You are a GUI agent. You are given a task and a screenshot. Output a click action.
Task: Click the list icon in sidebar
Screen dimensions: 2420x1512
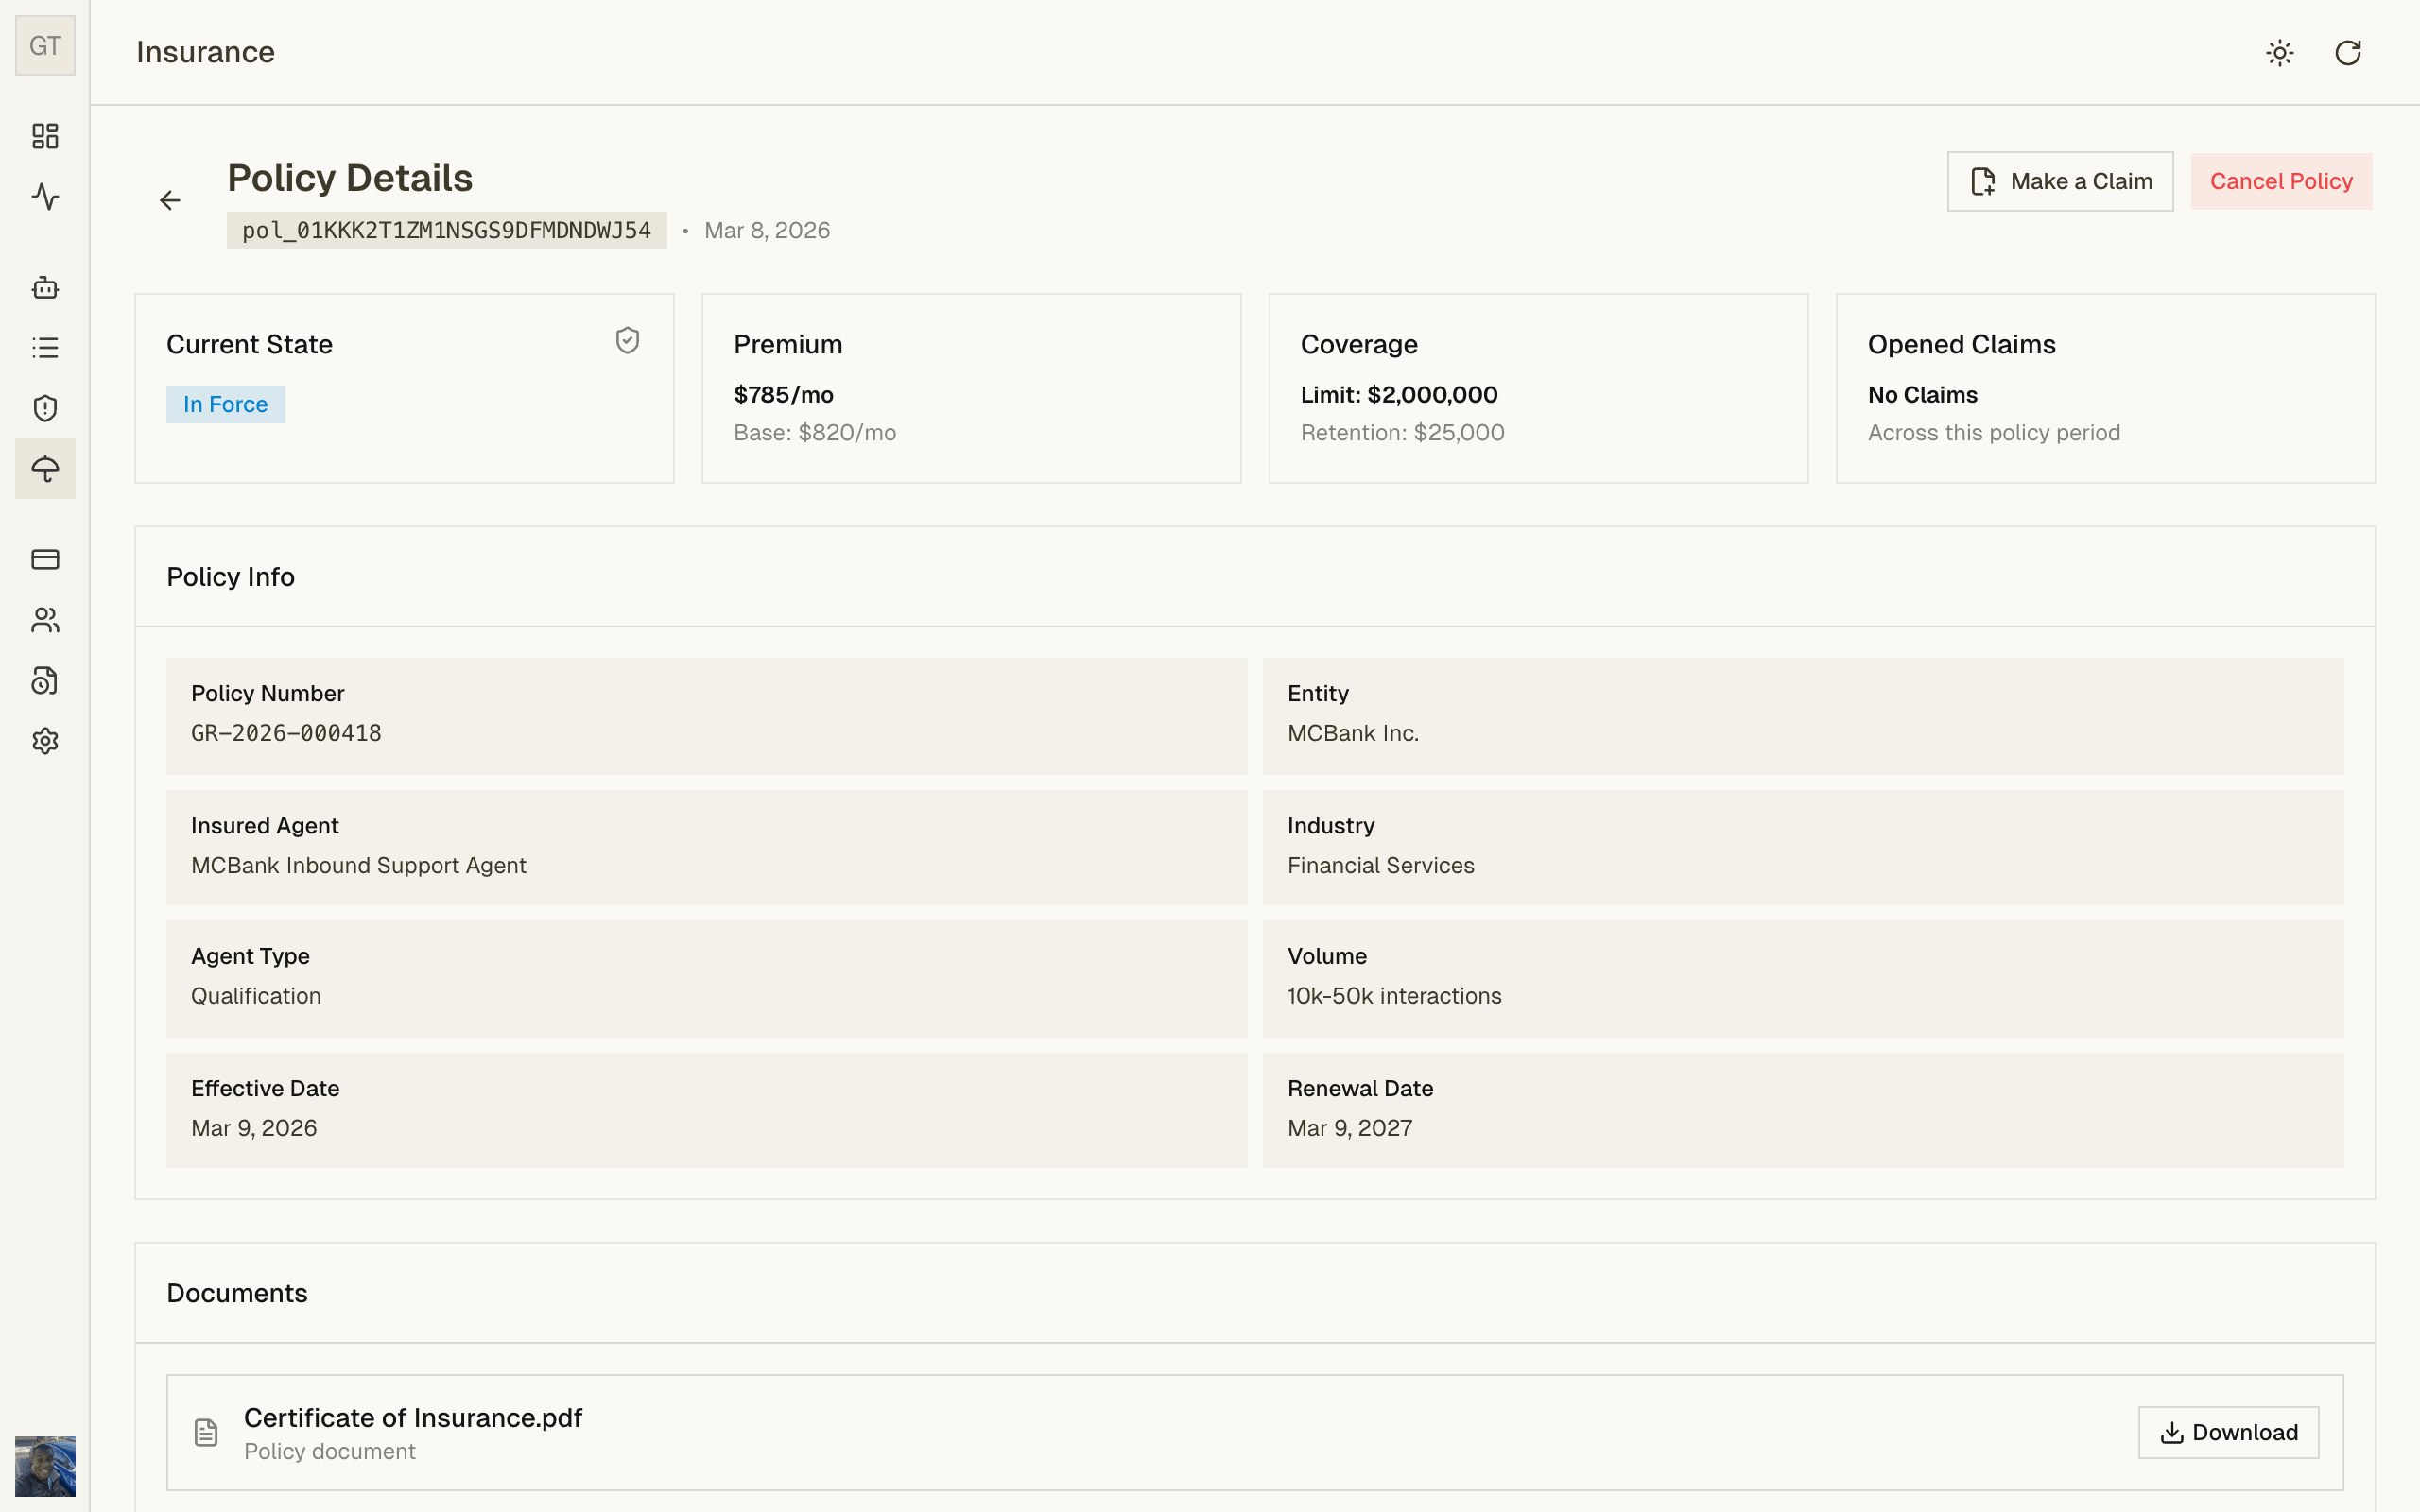click(45, 348)
